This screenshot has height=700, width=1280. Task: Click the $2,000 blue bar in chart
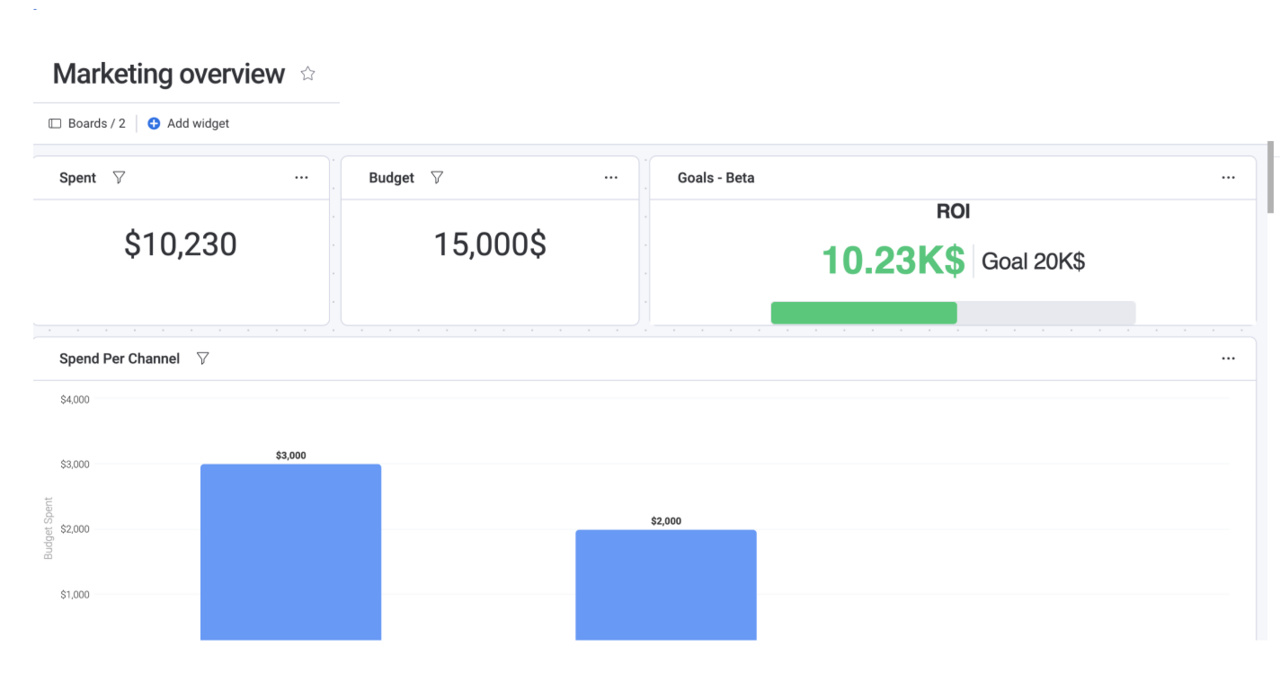point(666,584)
